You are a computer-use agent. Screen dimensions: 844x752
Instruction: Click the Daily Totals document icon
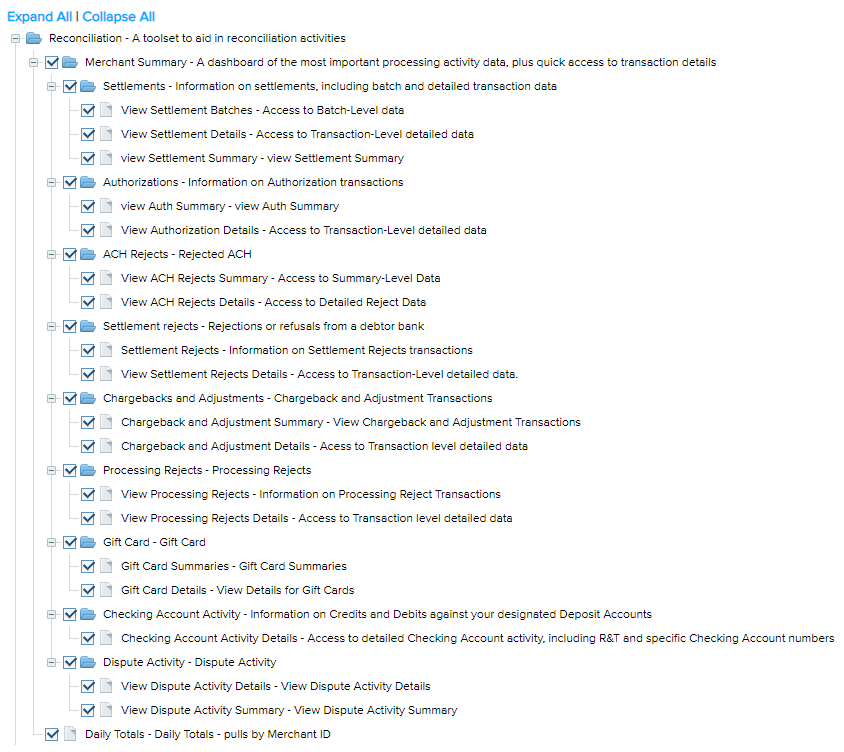click(x=70, y=734)
